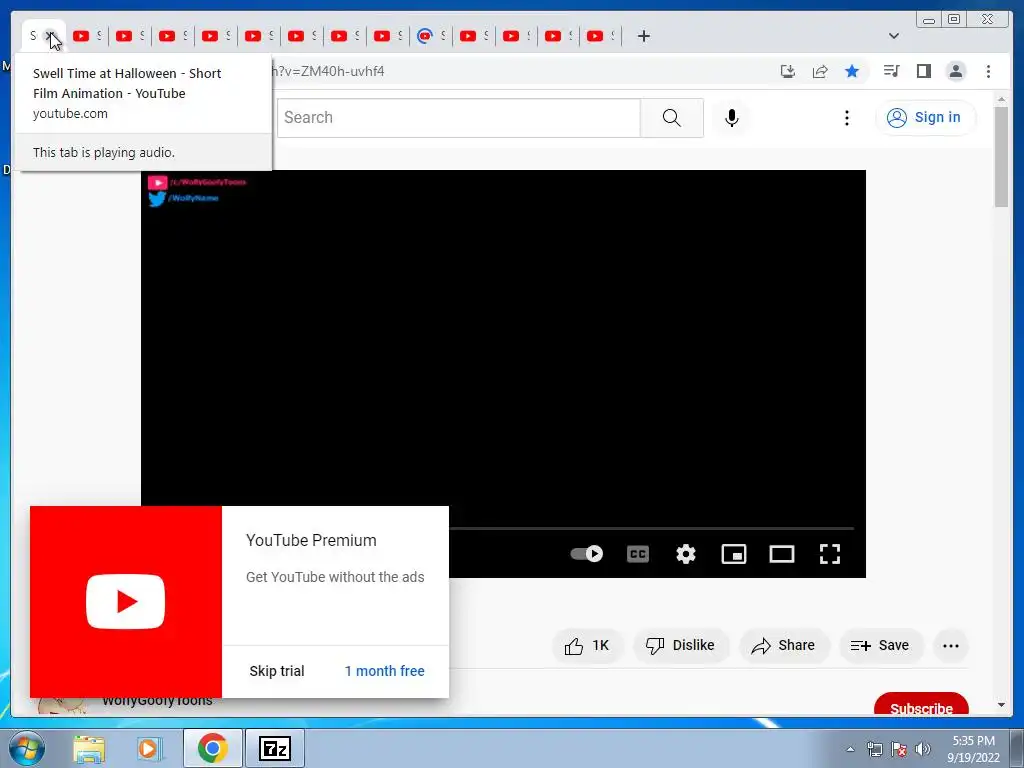Screen dimensions: 1024x768
Task: Click the scrollbar down arrow
Action: (x=1001, y=705)
